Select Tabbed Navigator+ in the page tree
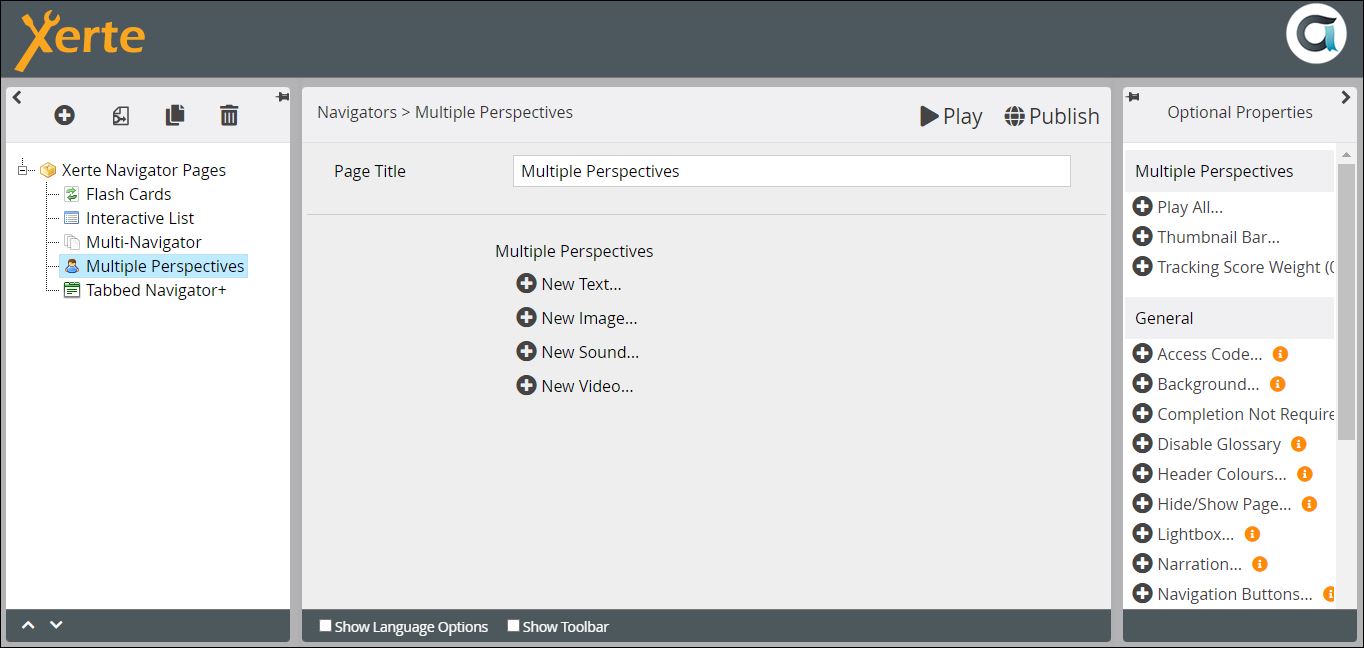The width and height of the screenshot is (1364, 648). point(155,290)
